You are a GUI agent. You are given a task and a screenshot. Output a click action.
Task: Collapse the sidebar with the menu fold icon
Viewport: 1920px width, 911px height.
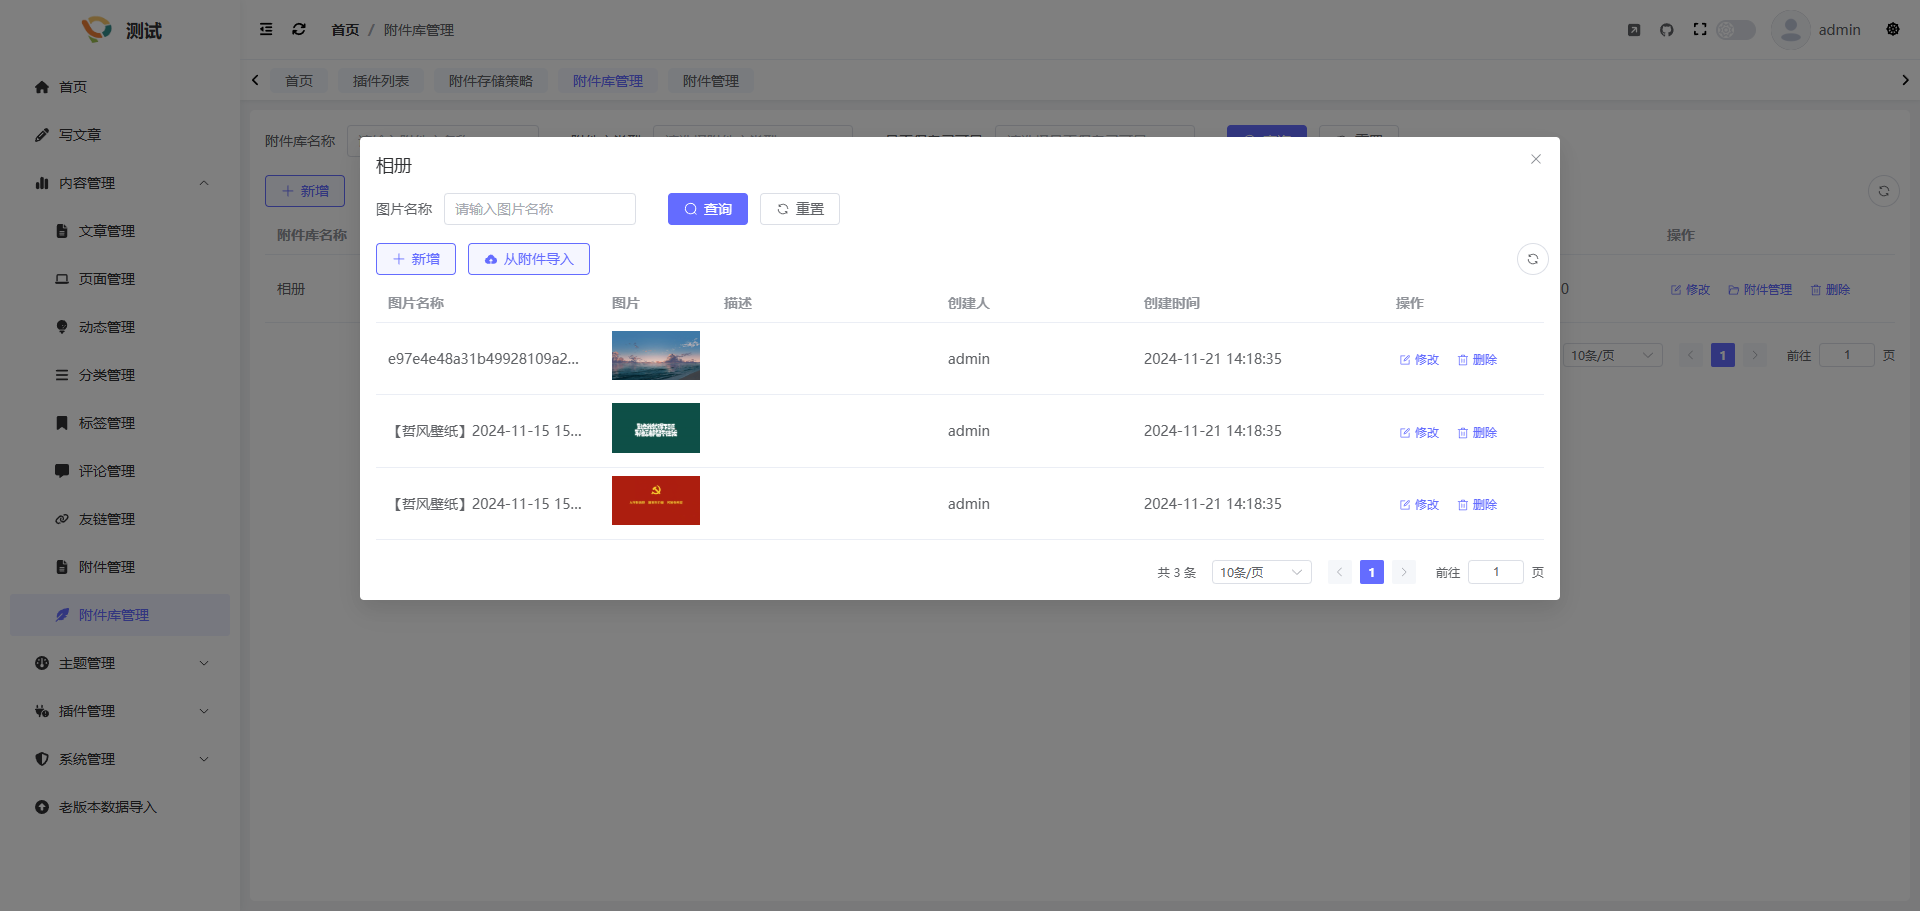tap(266, 30)
